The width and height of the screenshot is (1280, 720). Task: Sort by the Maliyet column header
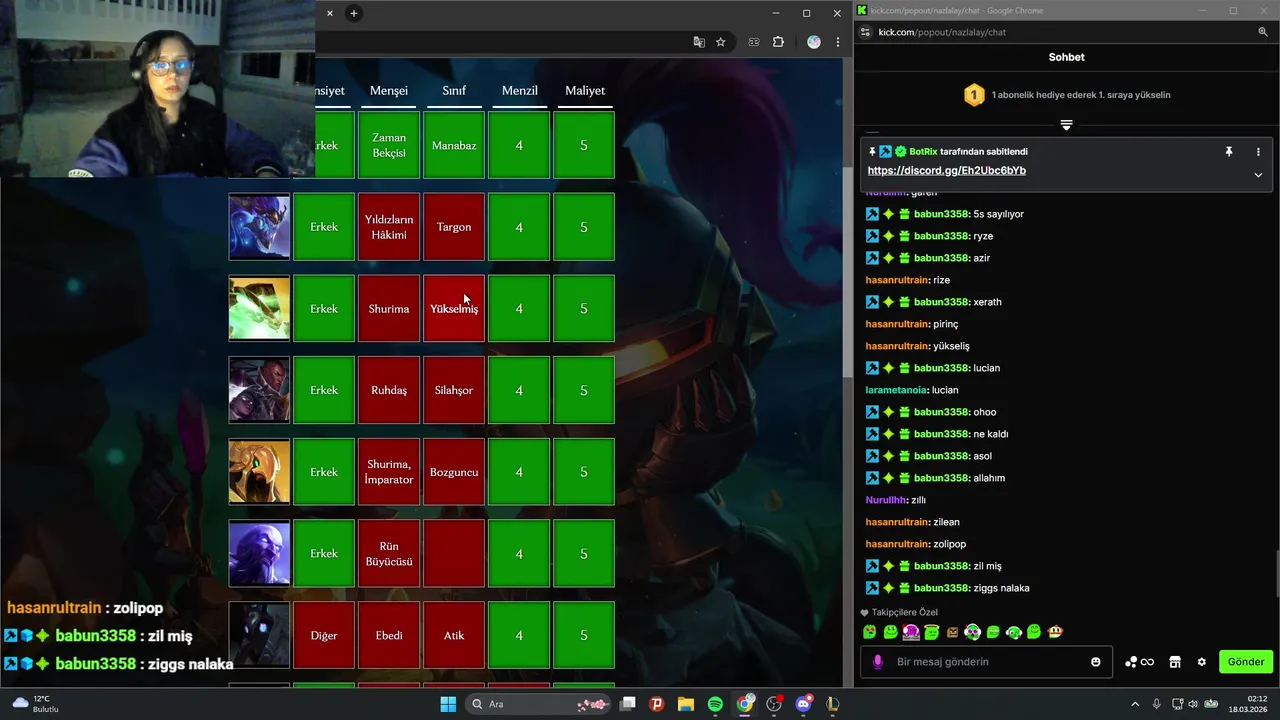click(584, 91)
